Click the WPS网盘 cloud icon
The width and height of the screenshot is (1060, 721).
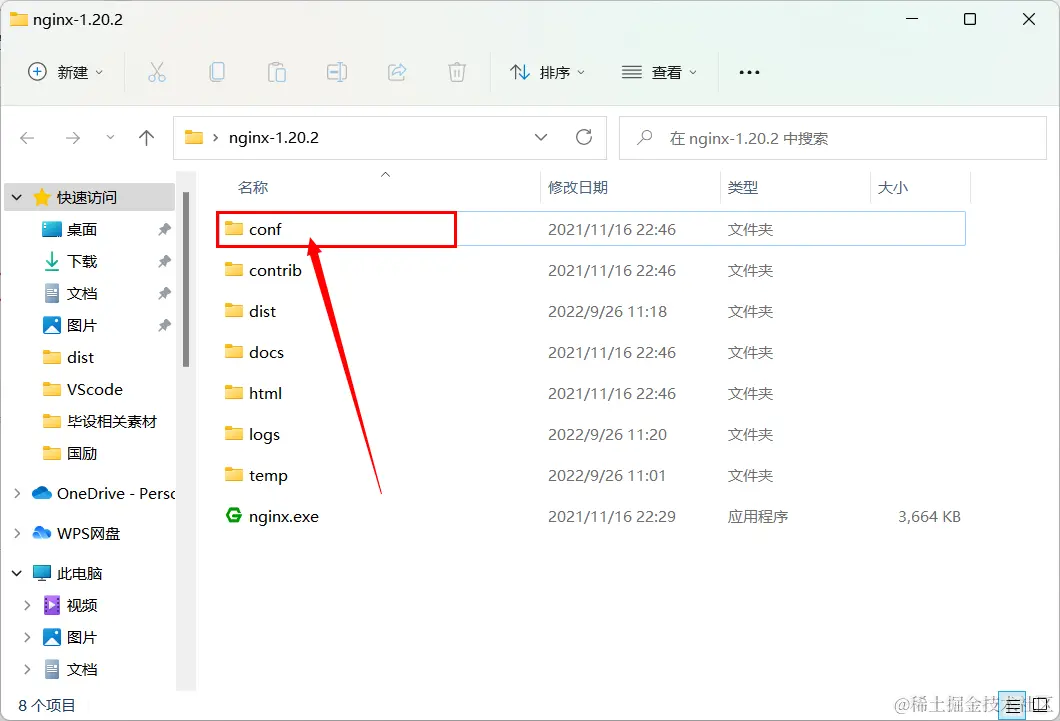[x=42, y=533]
